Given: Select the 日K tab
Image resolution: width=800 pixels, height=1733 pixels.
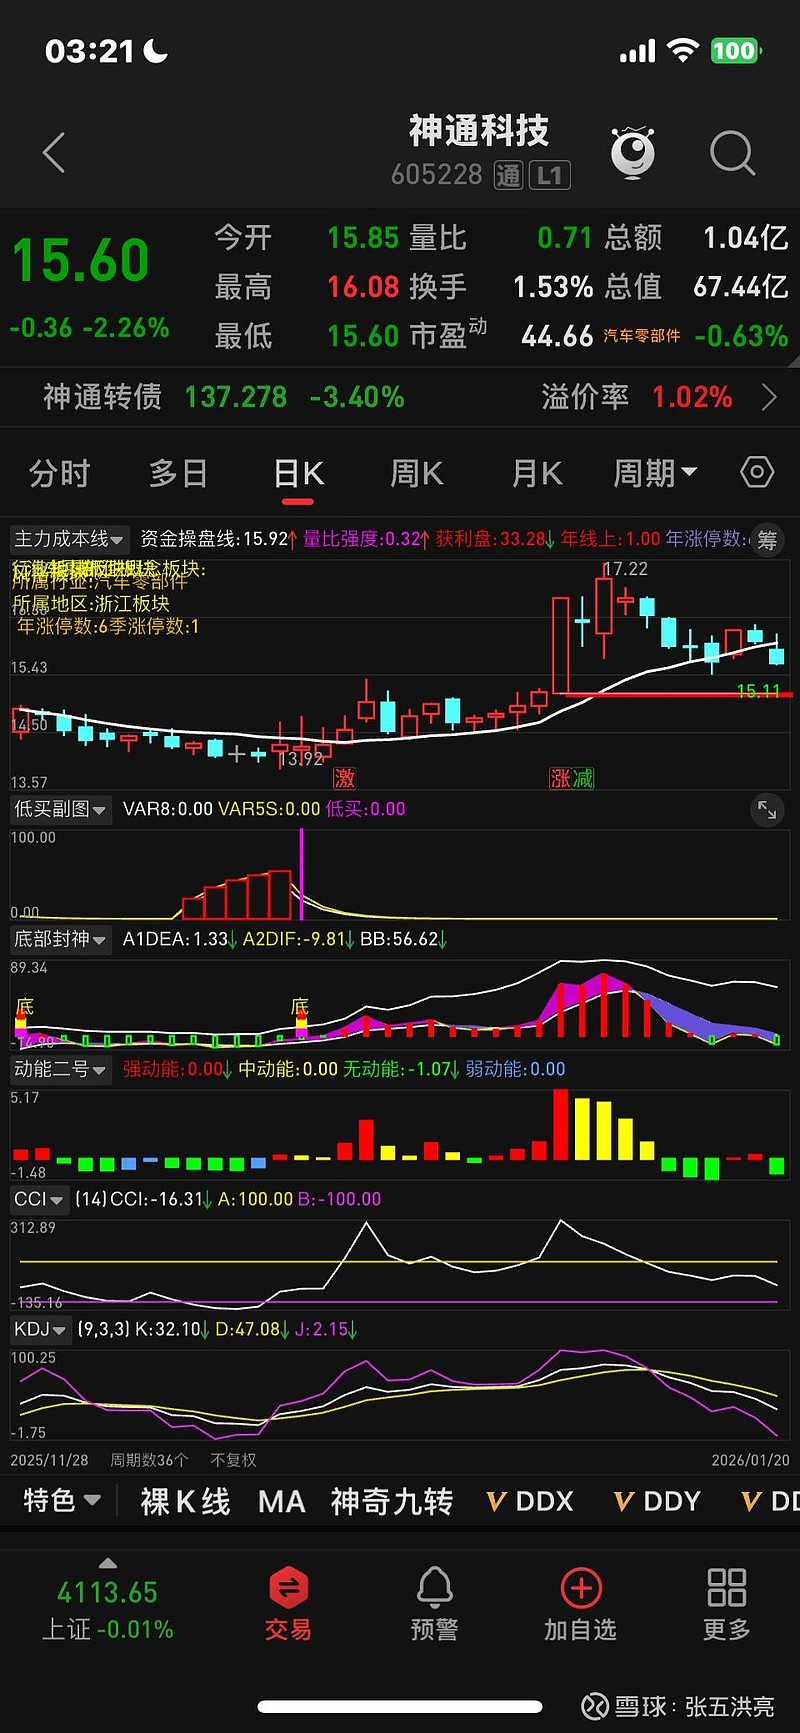Looking at the screenshot, I should [299, 473].
